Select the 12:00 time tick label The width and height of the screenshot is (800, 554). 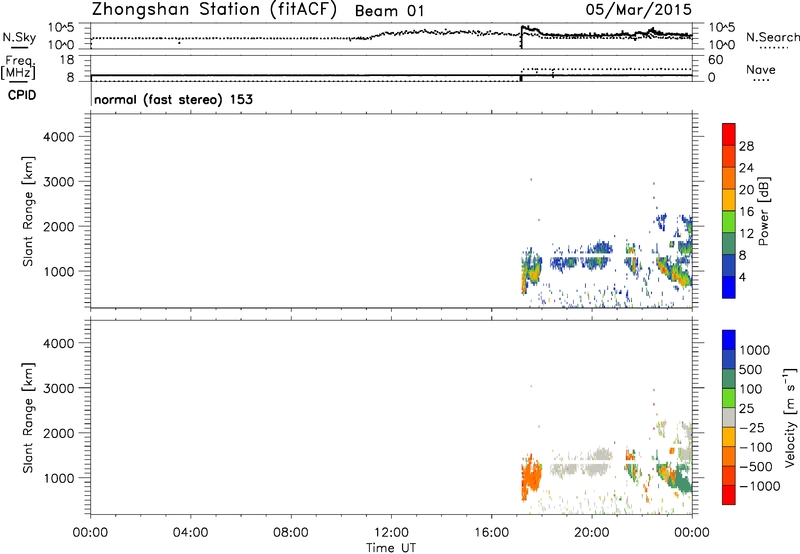coord(391,533)
